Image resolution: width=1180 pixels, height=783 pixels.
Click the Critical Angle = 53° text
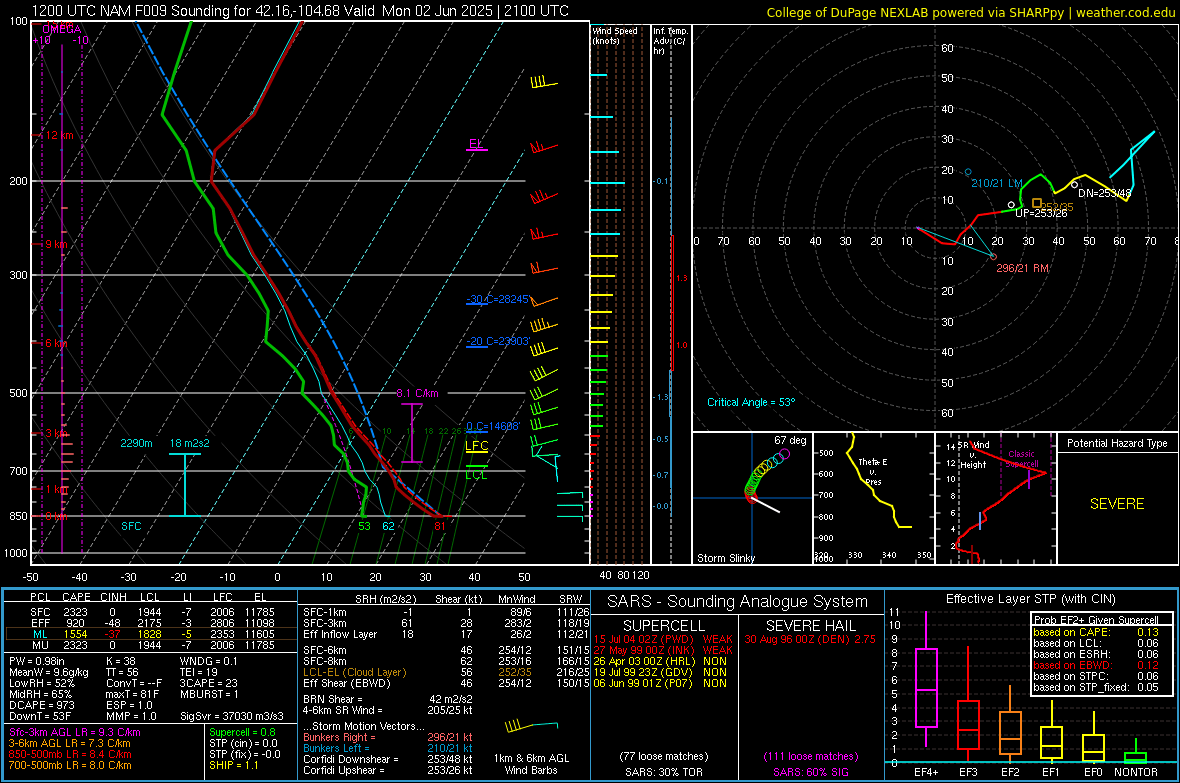[x=751, y=402]
